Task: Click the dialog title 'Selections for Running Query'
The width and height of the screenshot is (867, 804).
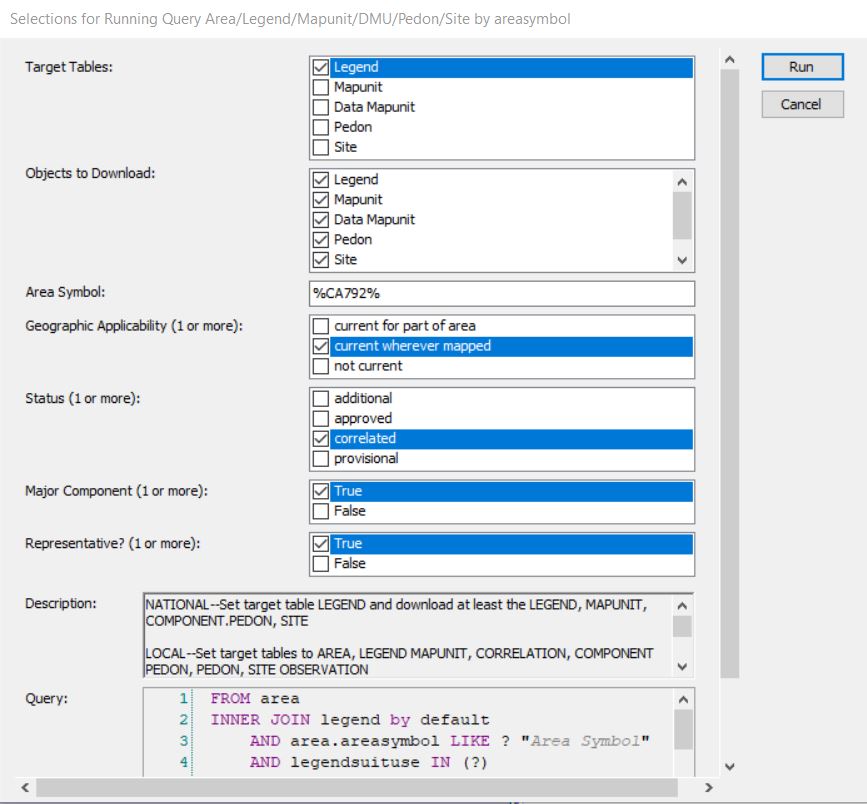Action: pyautogui.click(x=290, y=19)
